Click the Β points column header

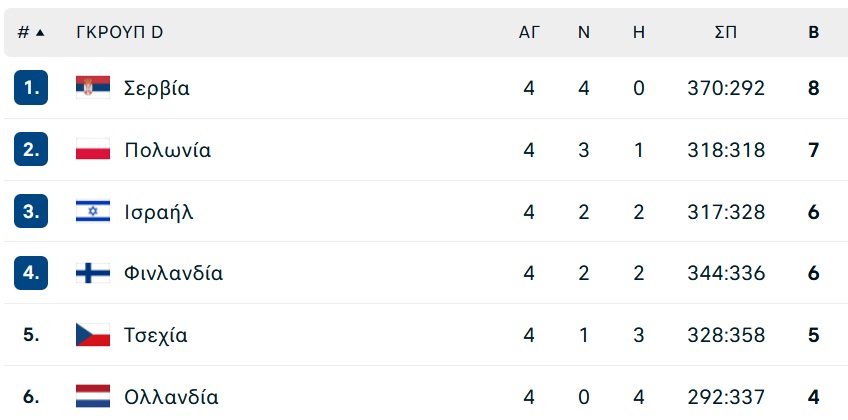pyautogui.click(x=813, y=33)
